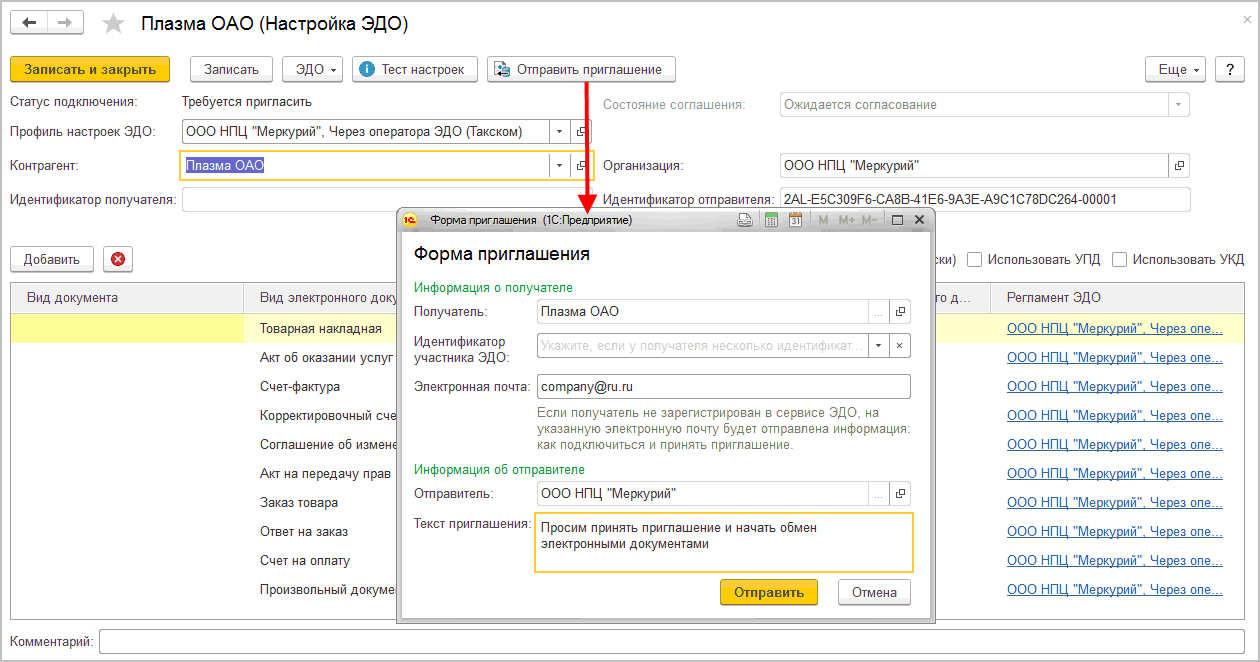Viewport: 1260px width, 662px height.
Task: Click the Комментарий input field
Action: point(671,641)
